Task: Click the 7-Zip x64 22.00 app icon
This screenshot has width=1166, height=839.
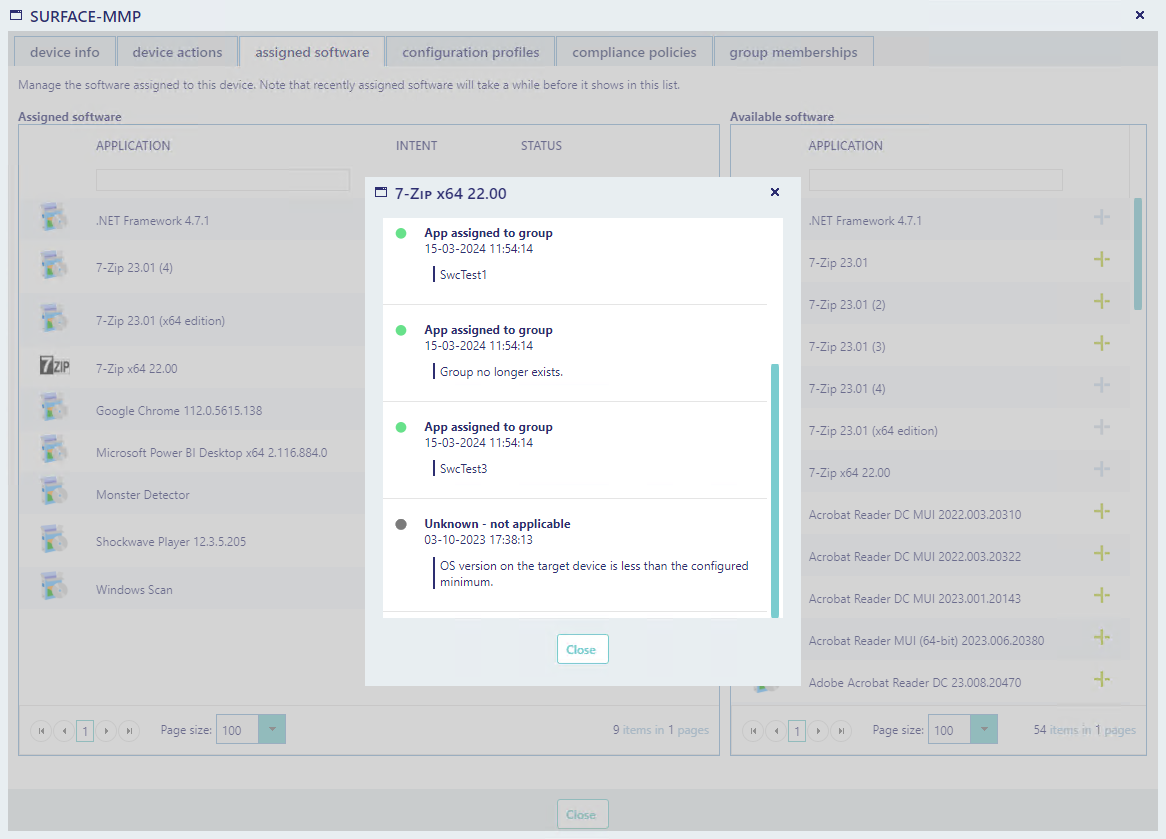Action: pos(54,367)
